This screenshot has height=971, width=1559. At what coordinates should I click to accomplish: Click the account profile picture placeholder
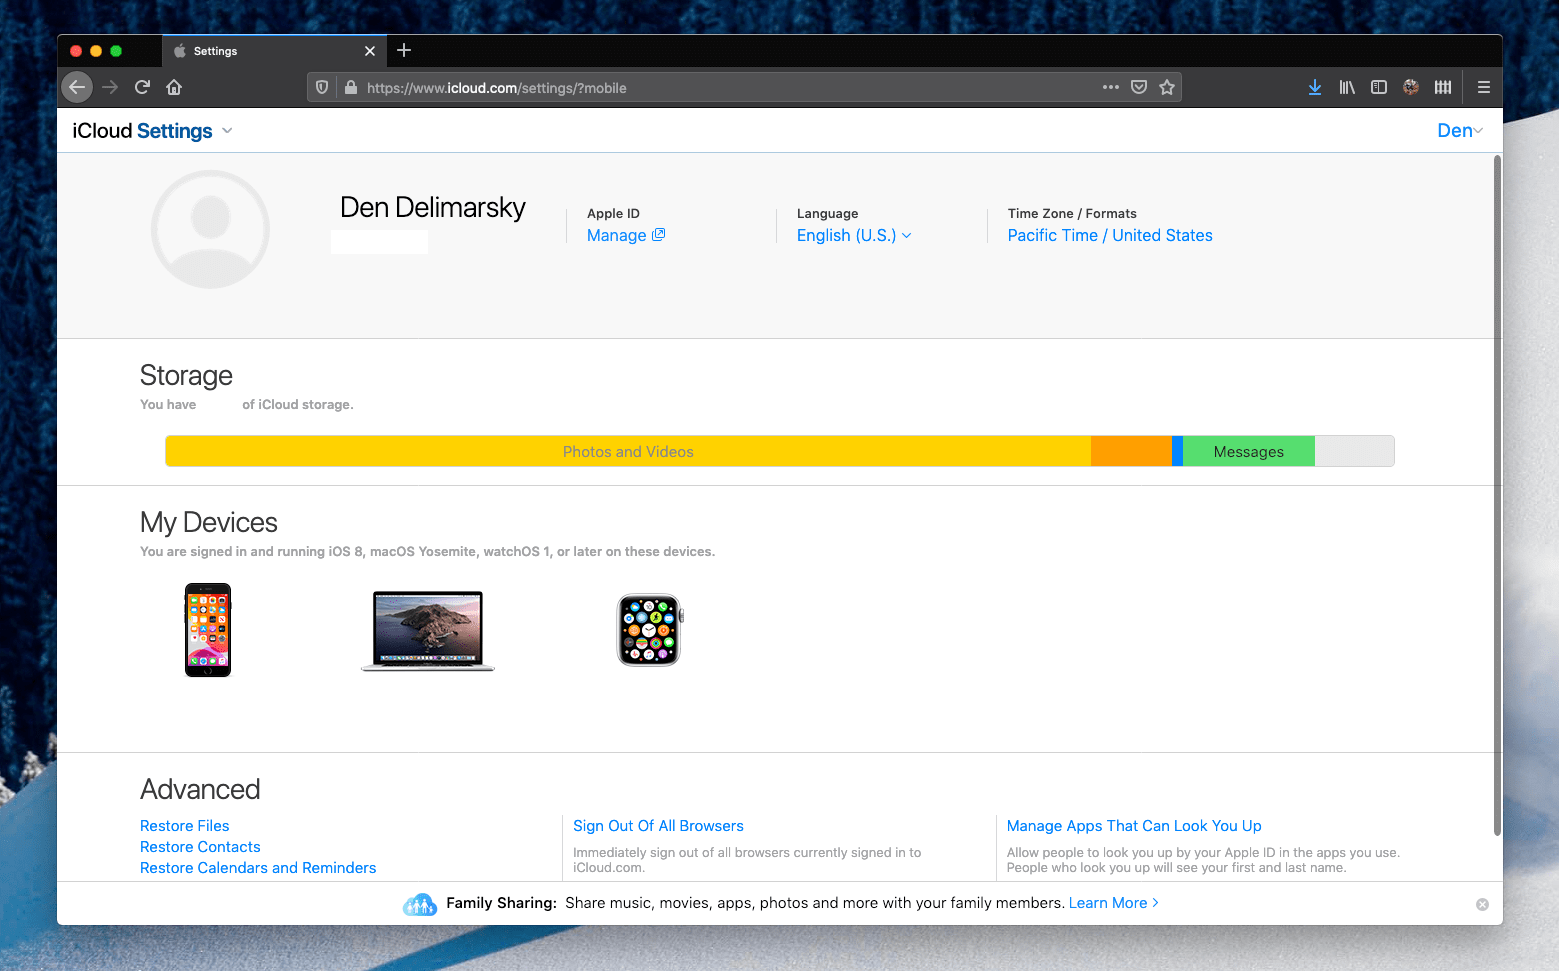210,229
